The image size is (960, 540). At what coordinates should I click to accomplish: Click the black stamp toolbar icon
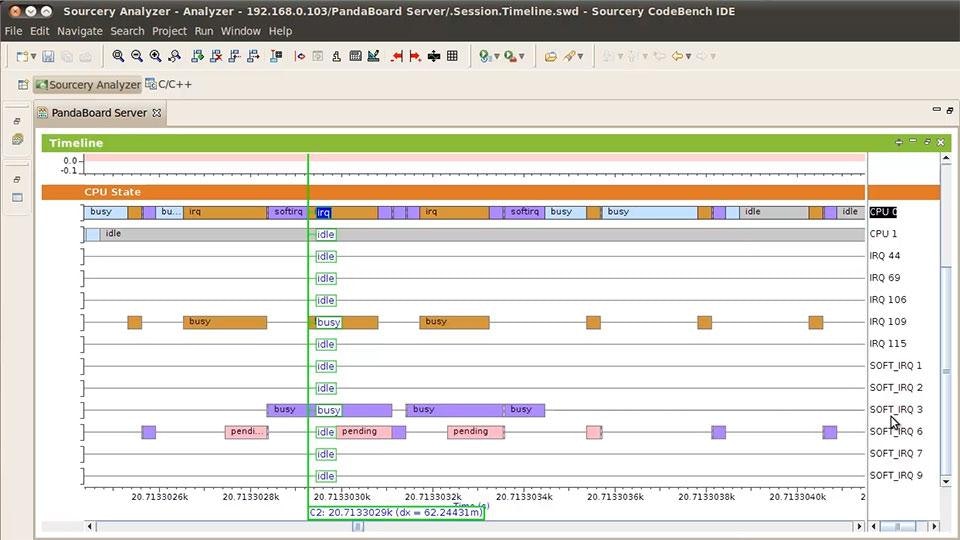point(336,56)
